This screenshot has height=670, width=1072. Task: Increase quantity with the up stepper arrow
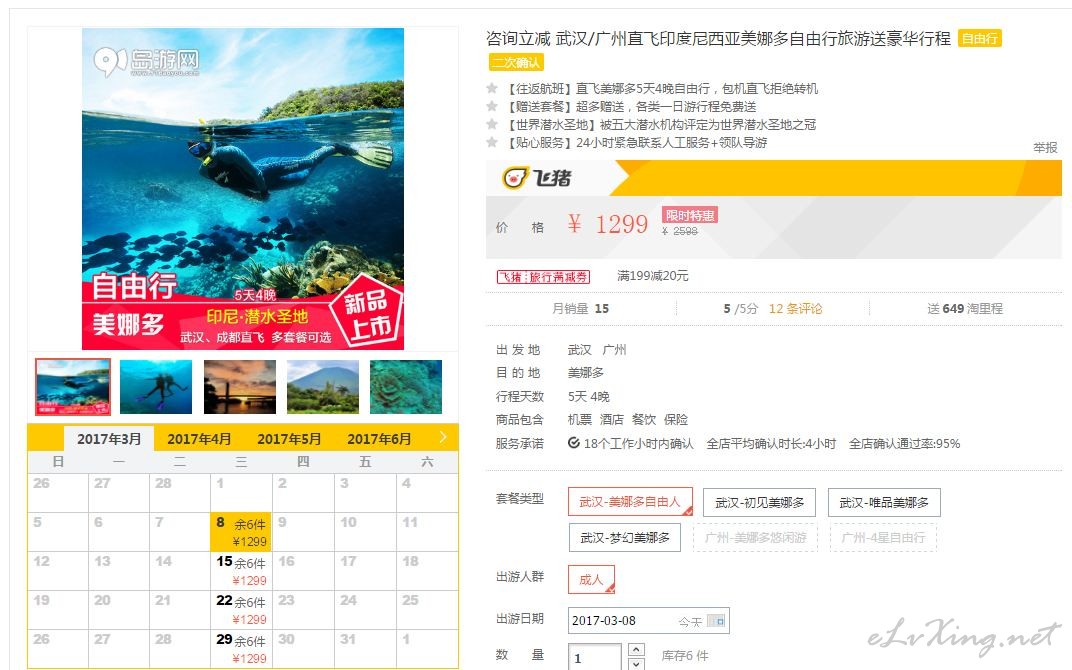pyautogui.click(x=636, y=649)
